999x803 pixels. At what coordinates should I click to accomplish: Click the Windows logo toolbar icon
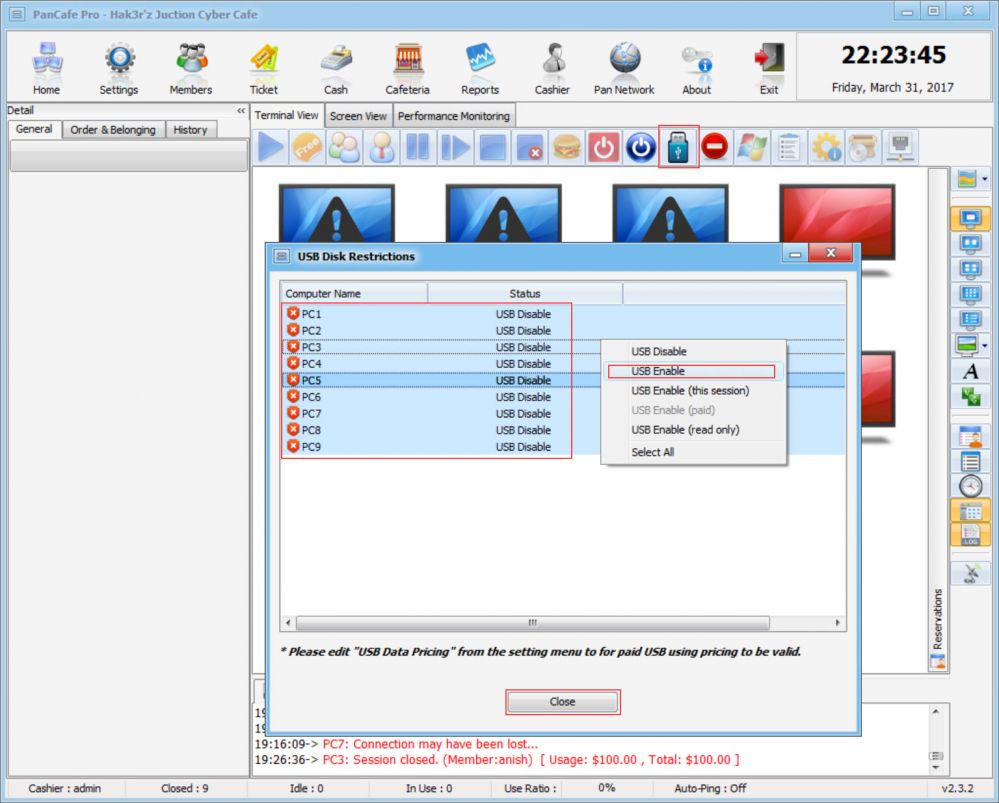point(752,147)
